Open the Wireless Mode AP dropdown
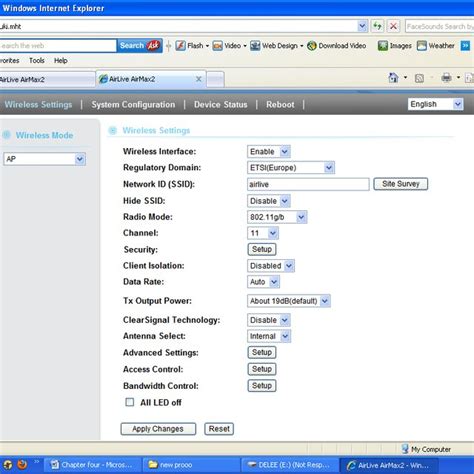Screen dimensions: 474x474 click(44, 159)
